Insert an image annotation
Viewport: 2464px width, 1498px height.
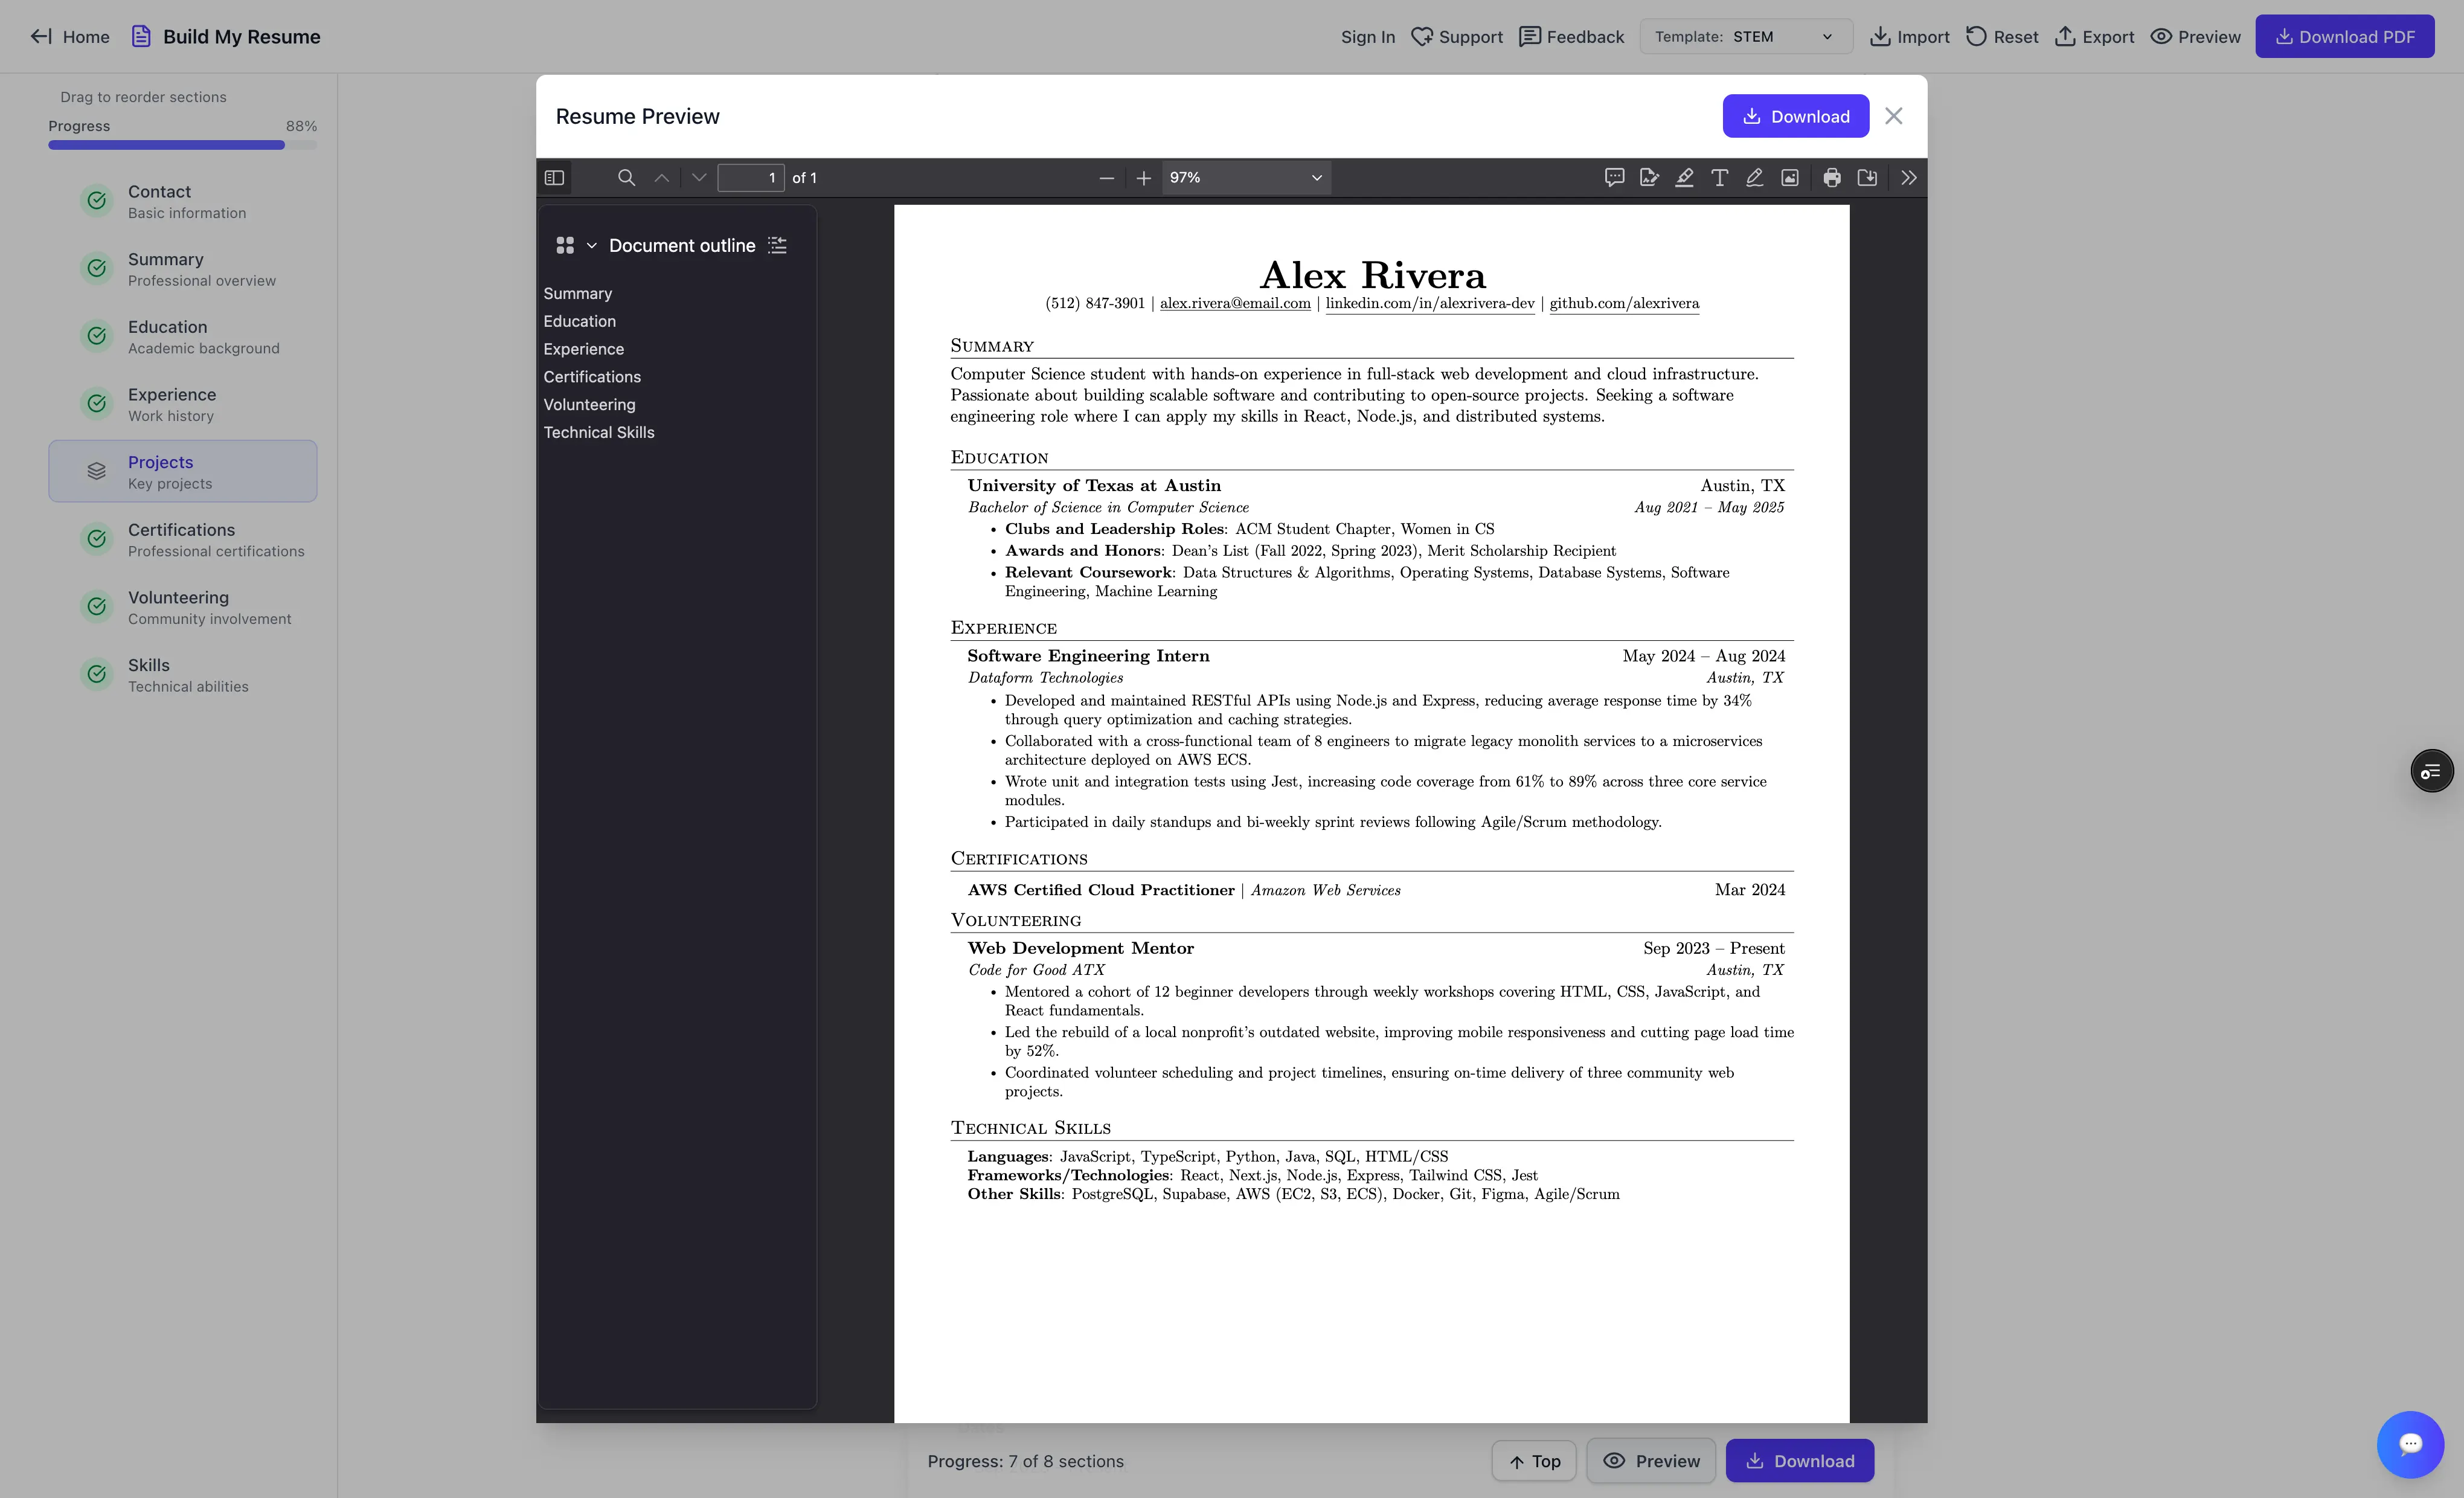coord(1790,177)
